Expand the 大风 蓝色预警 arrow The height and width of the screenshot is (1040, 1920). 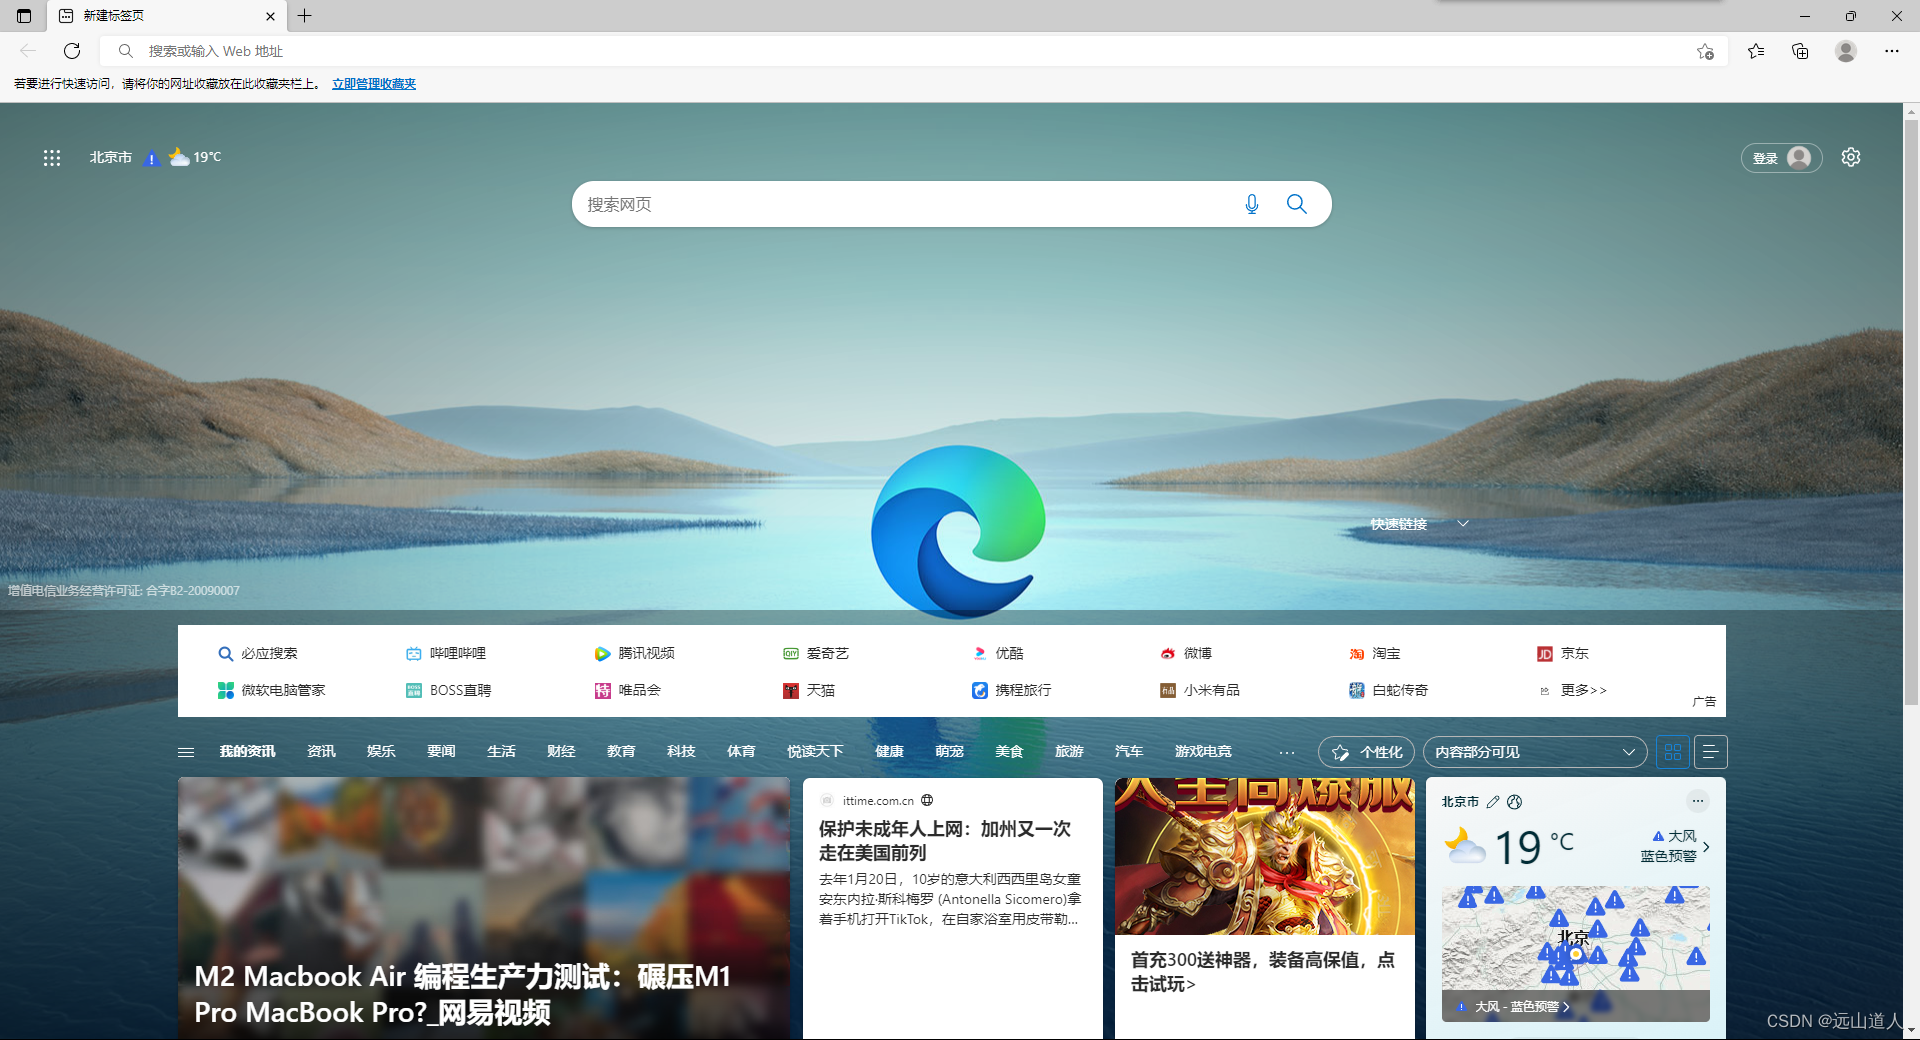pos(1706,847)
